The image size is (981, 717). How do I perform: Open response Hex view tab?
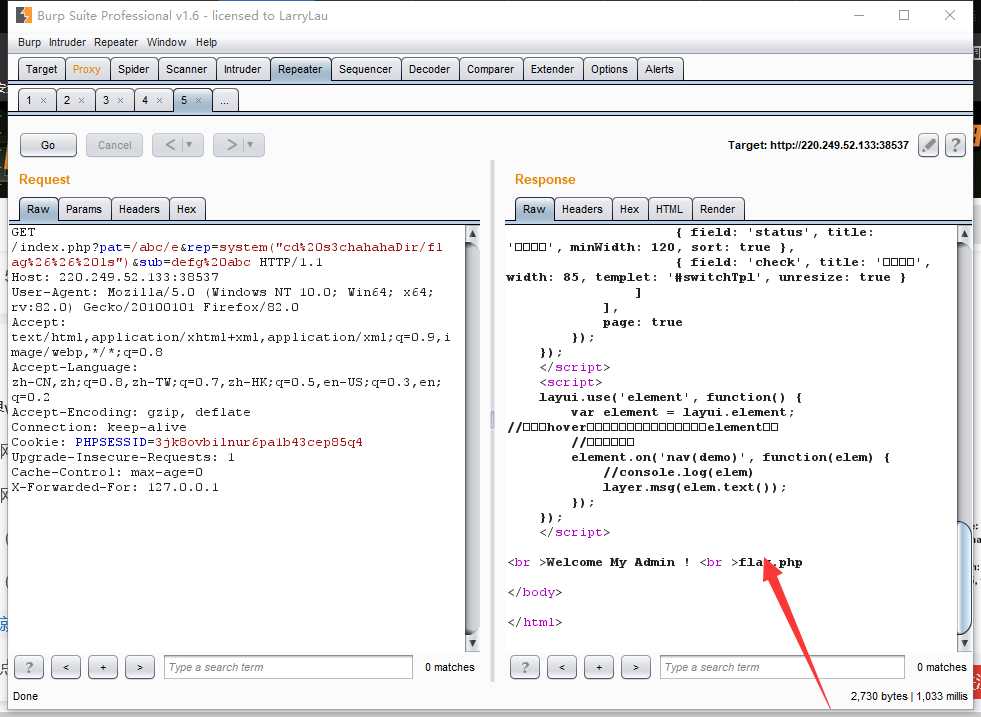point(629,209)
